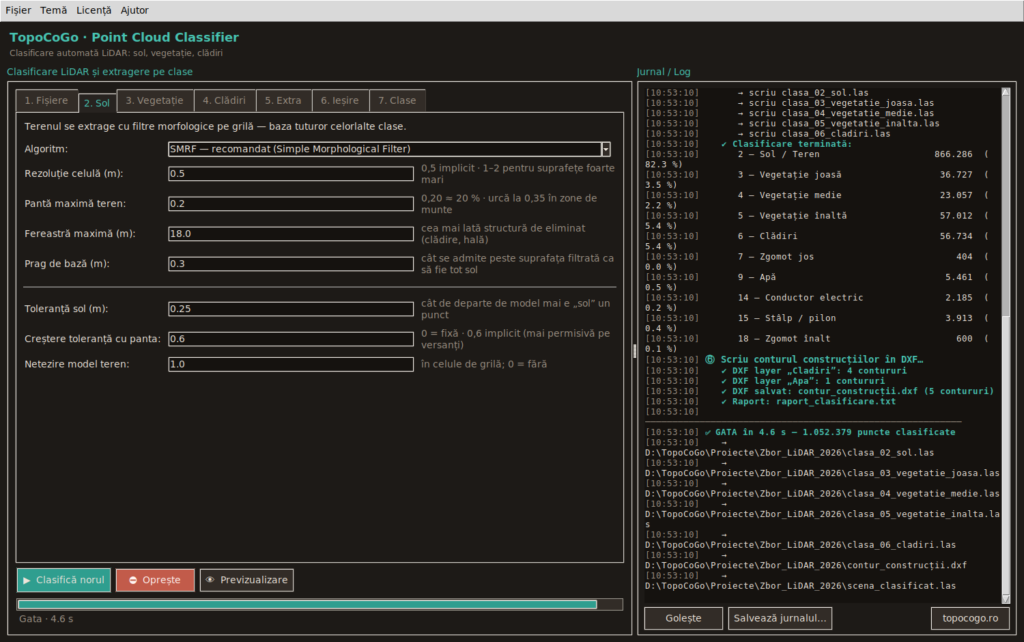Viewport: 1024px width, 642px height.
Task: Click the Golește log button
Action: pyautogui.click(x=683, y=618)
